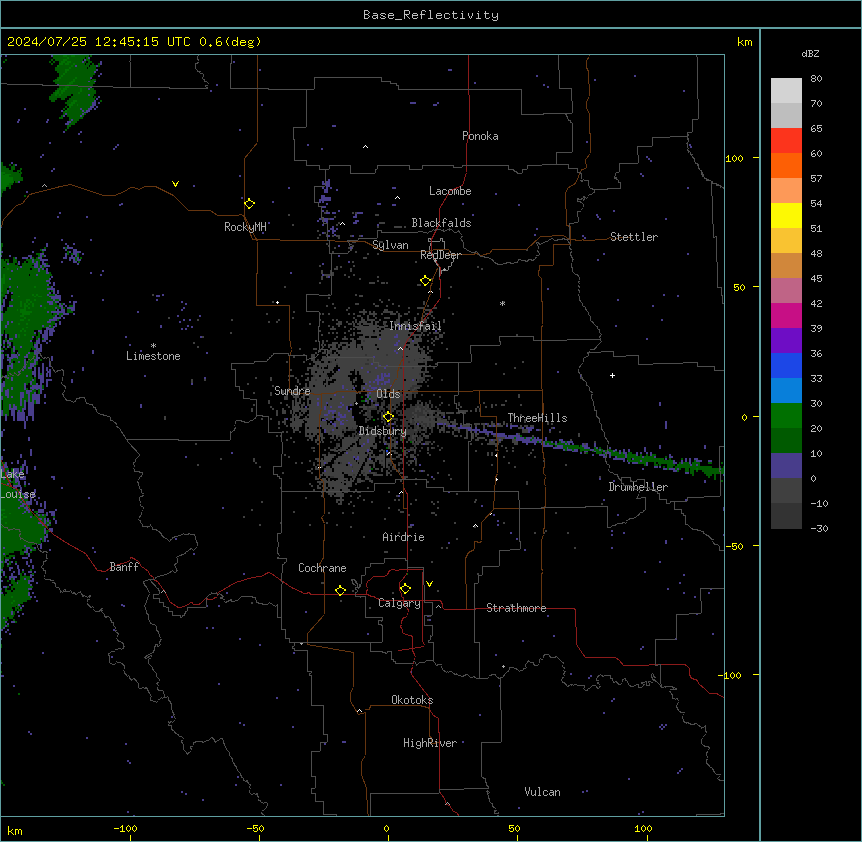Click the Lake Louise label
This screenshot has height=842, width=862.
(x=18, y=484)
